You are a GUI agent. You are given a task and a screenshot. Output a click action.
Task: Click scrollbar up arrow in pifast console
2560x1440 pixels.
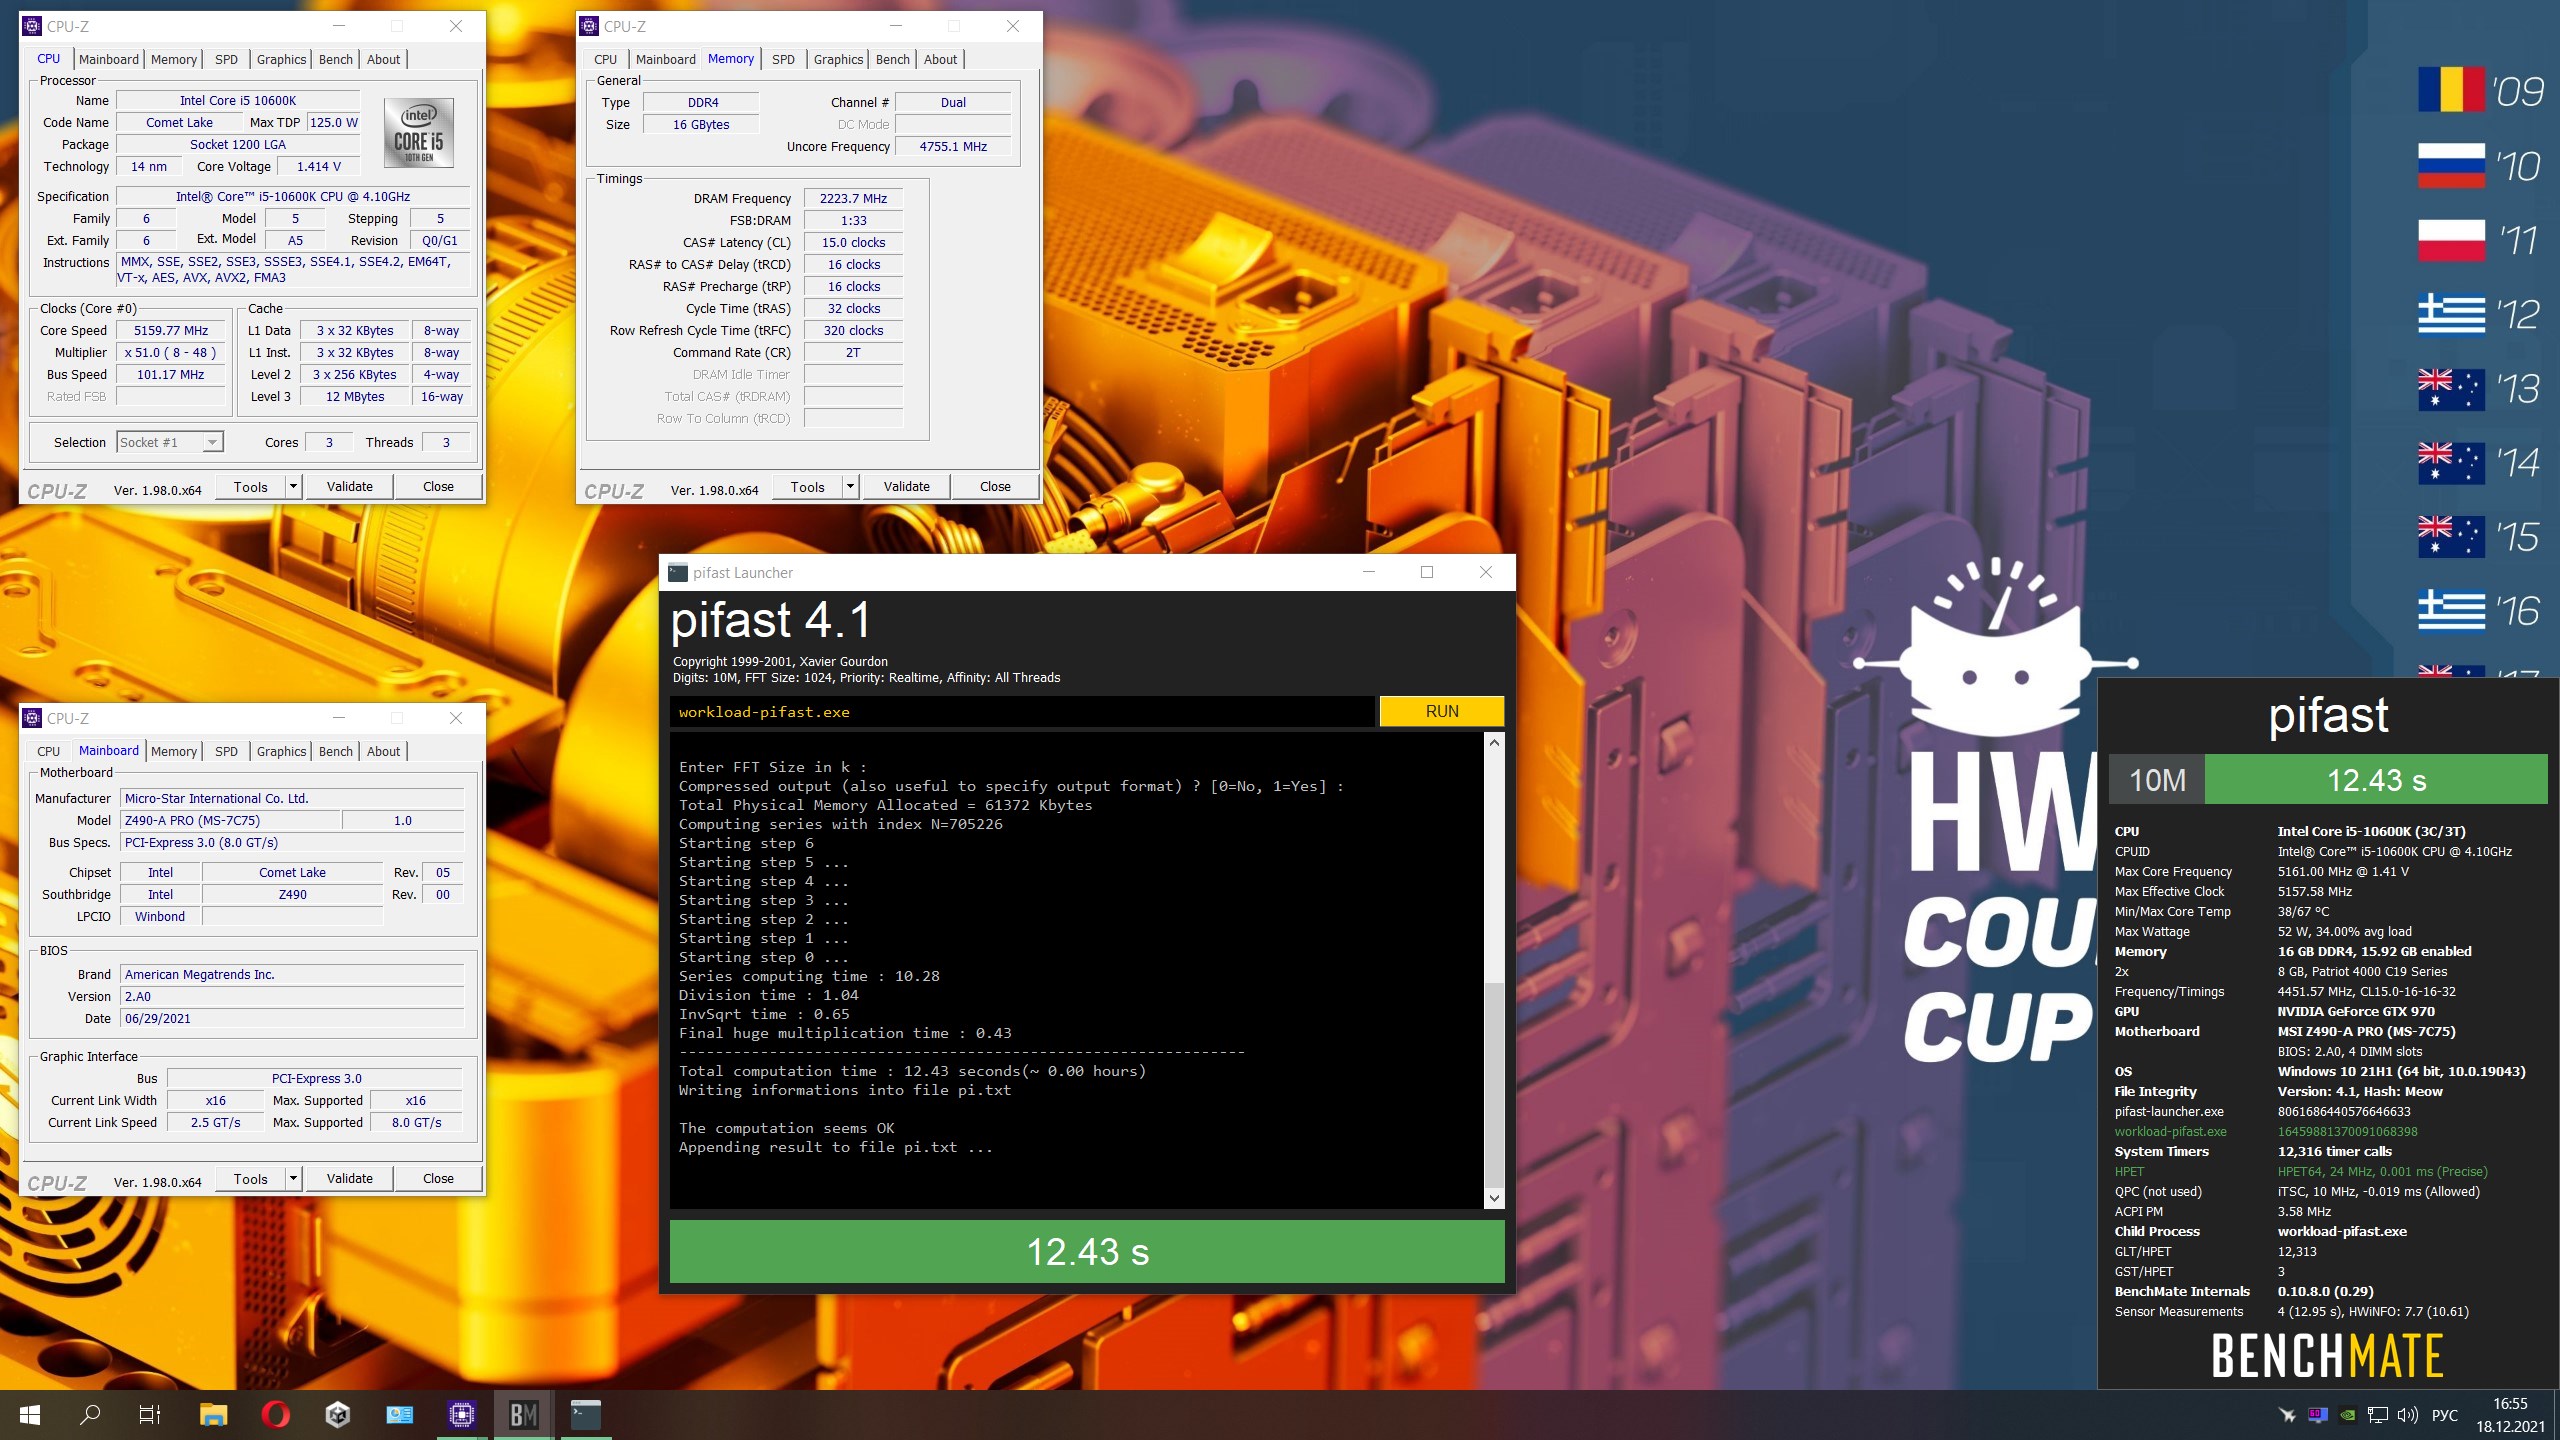coord(1494,742)
